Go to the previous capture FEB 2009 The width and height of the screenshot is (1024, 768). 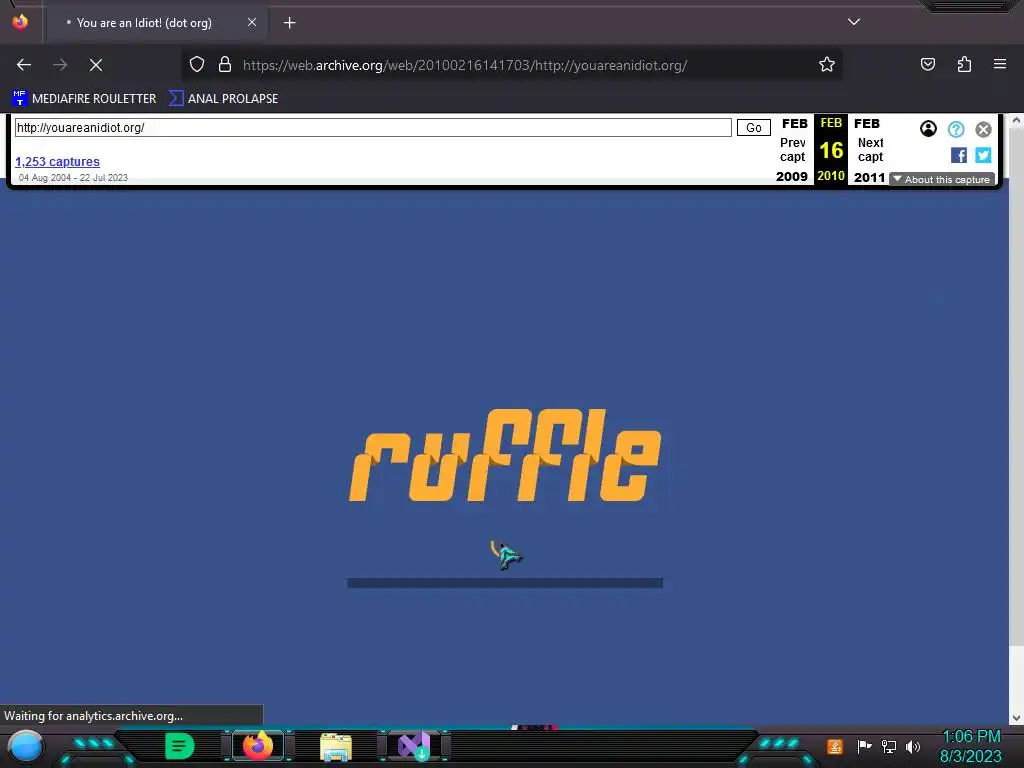tap(792, 150)
